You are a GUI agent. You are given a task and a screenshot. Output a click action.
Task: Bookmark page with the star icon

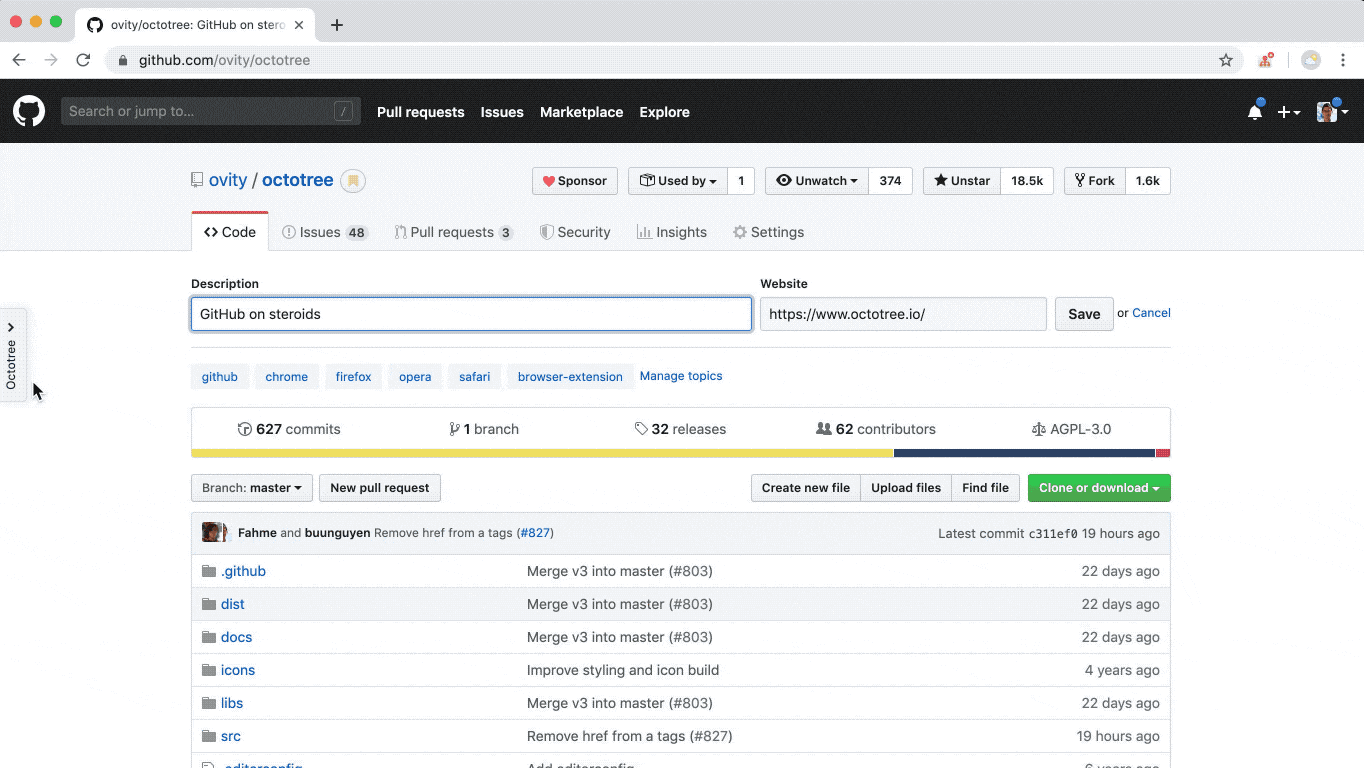[x=1226, y=60]
